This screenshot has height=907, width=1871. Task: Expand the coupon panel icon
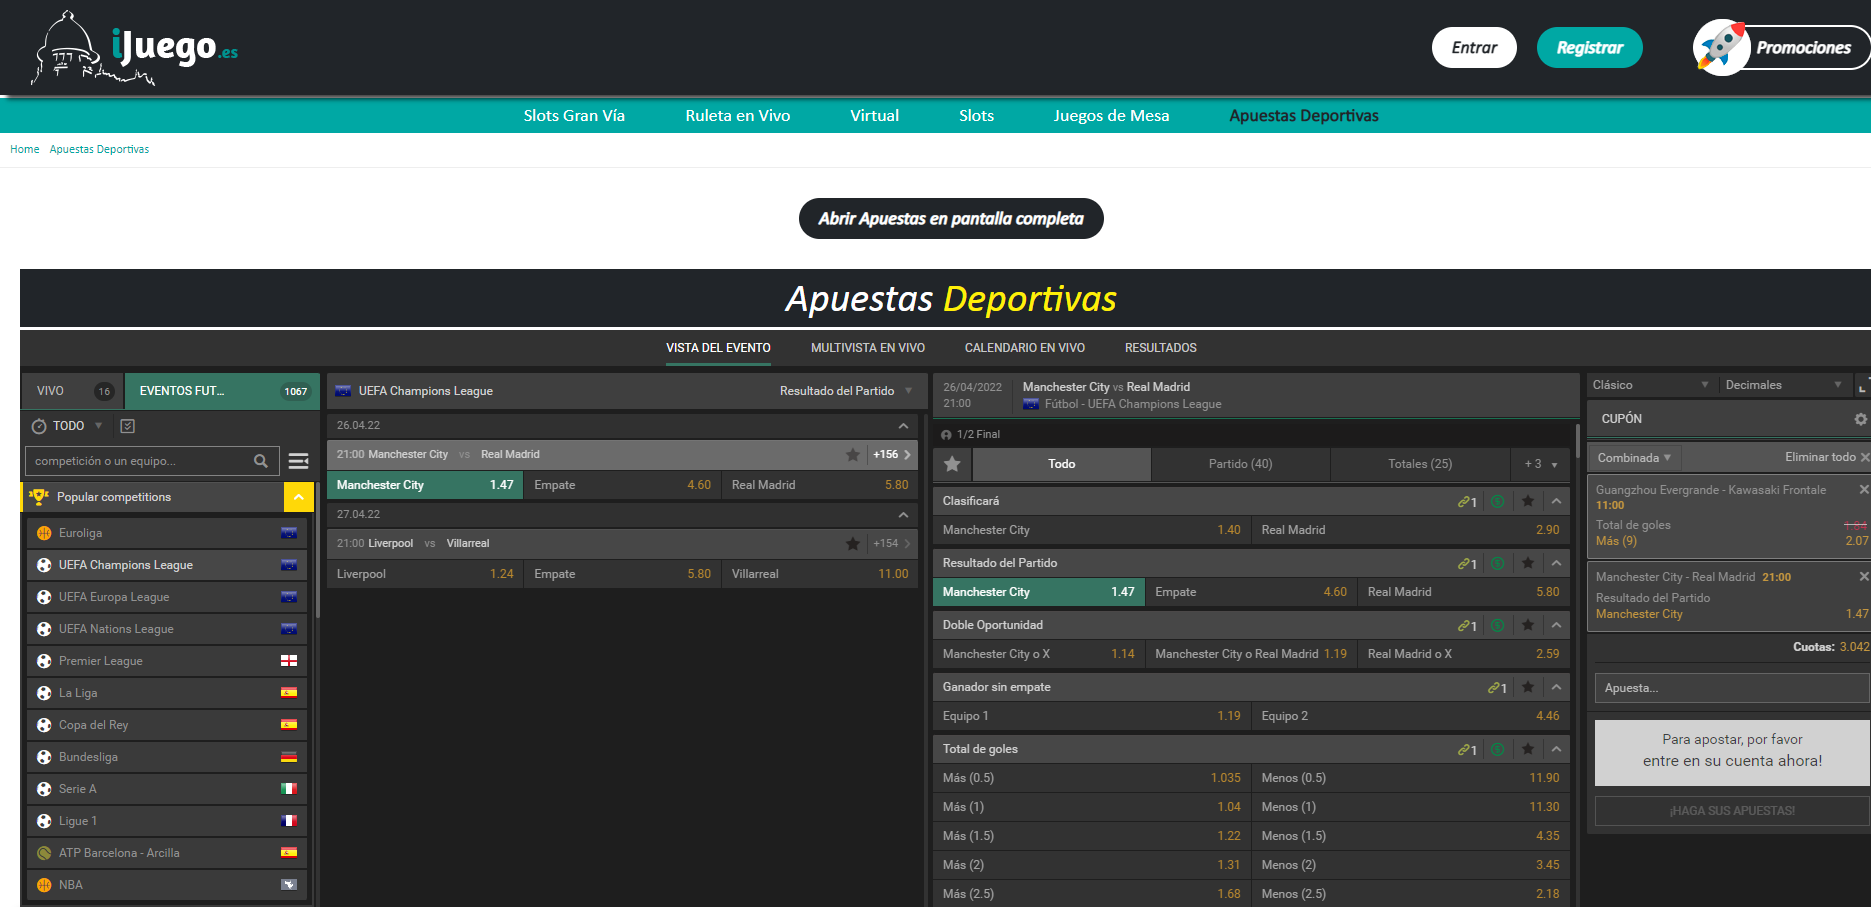[1863, 386]
